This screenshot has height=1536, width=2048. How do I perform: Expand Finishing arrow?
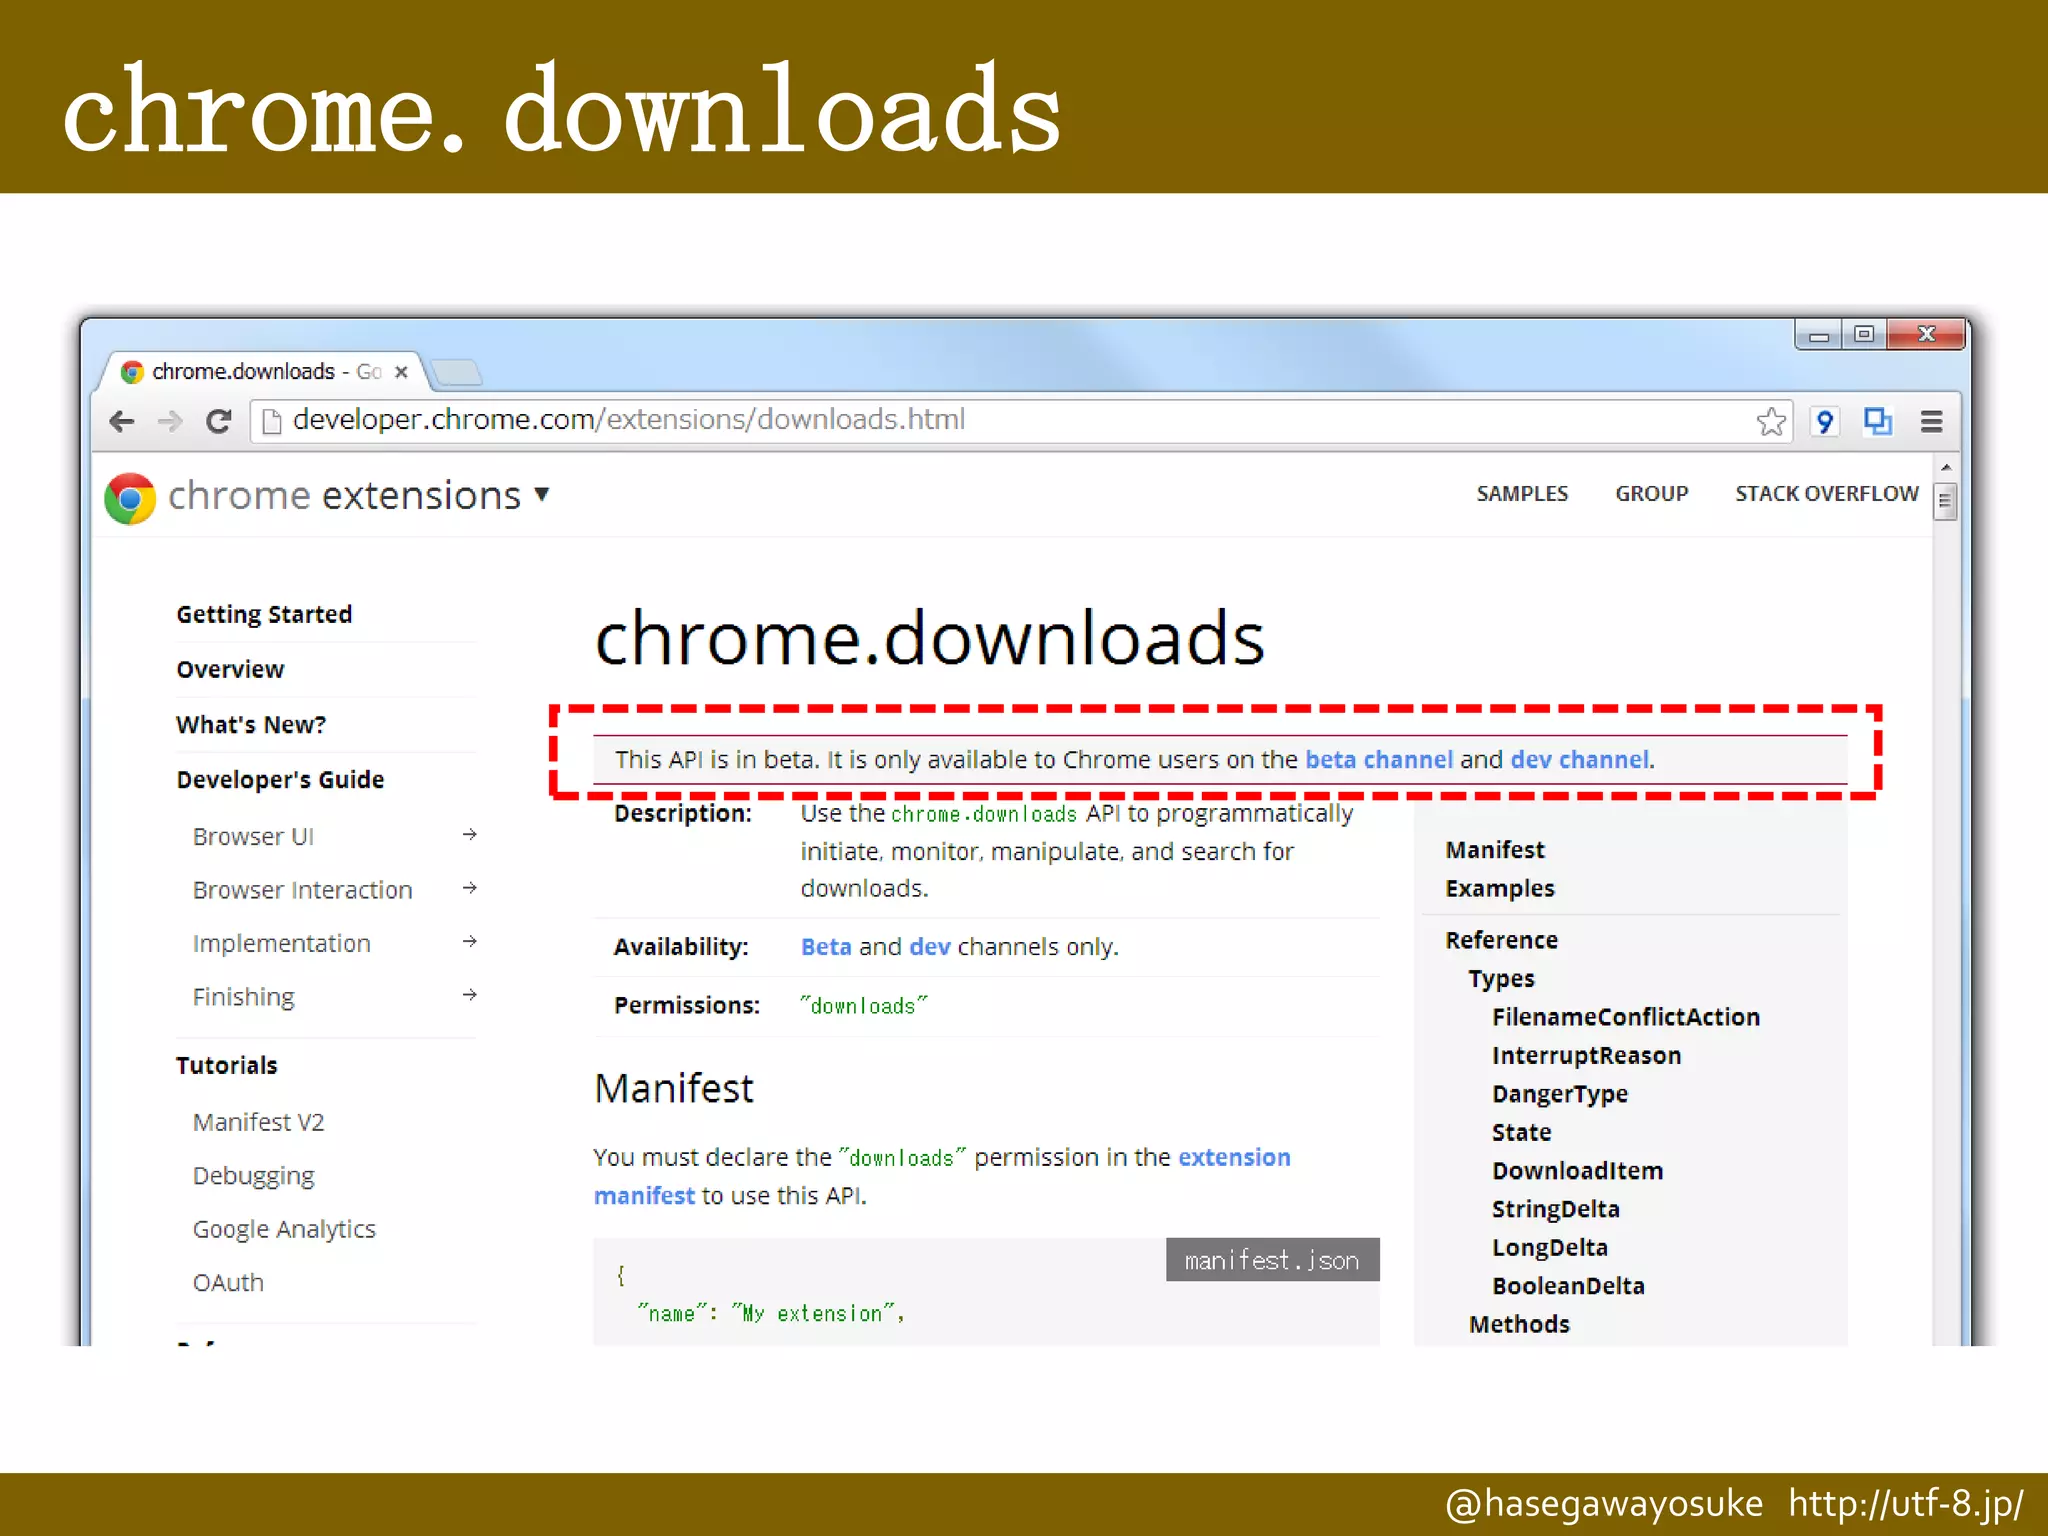[469, 995]
